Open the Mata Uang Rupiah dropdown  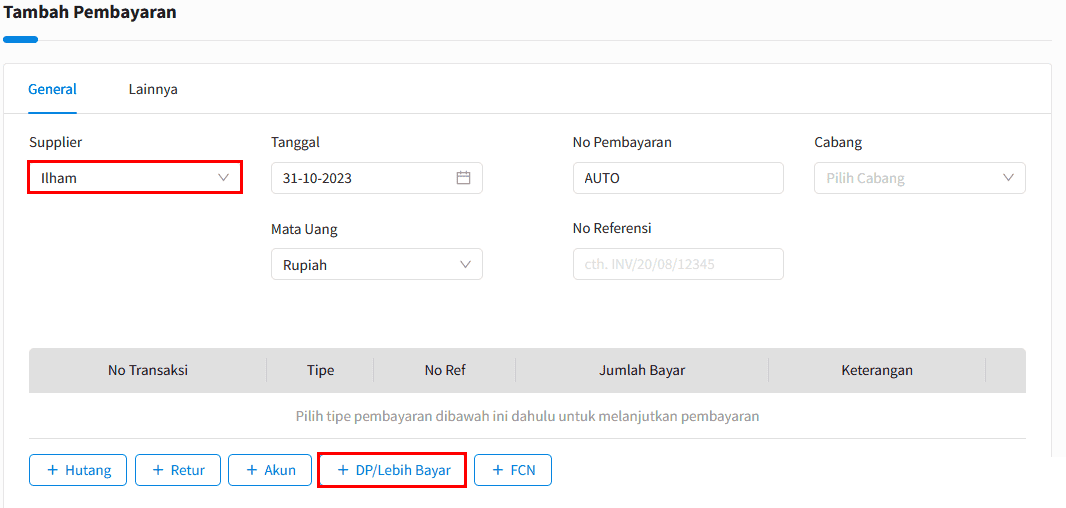pyautogui.click(x=377, y=264)
